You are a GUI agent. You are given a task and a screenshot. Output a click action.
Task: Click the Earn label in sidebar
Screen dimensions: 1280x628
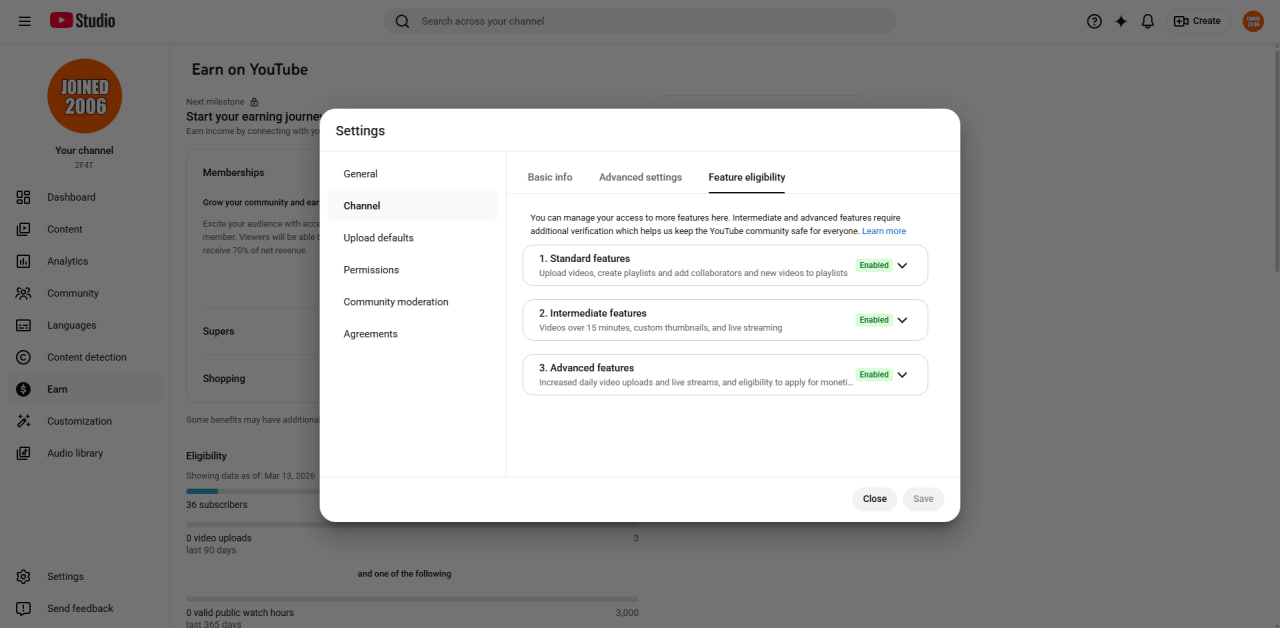tap(57, 389)
